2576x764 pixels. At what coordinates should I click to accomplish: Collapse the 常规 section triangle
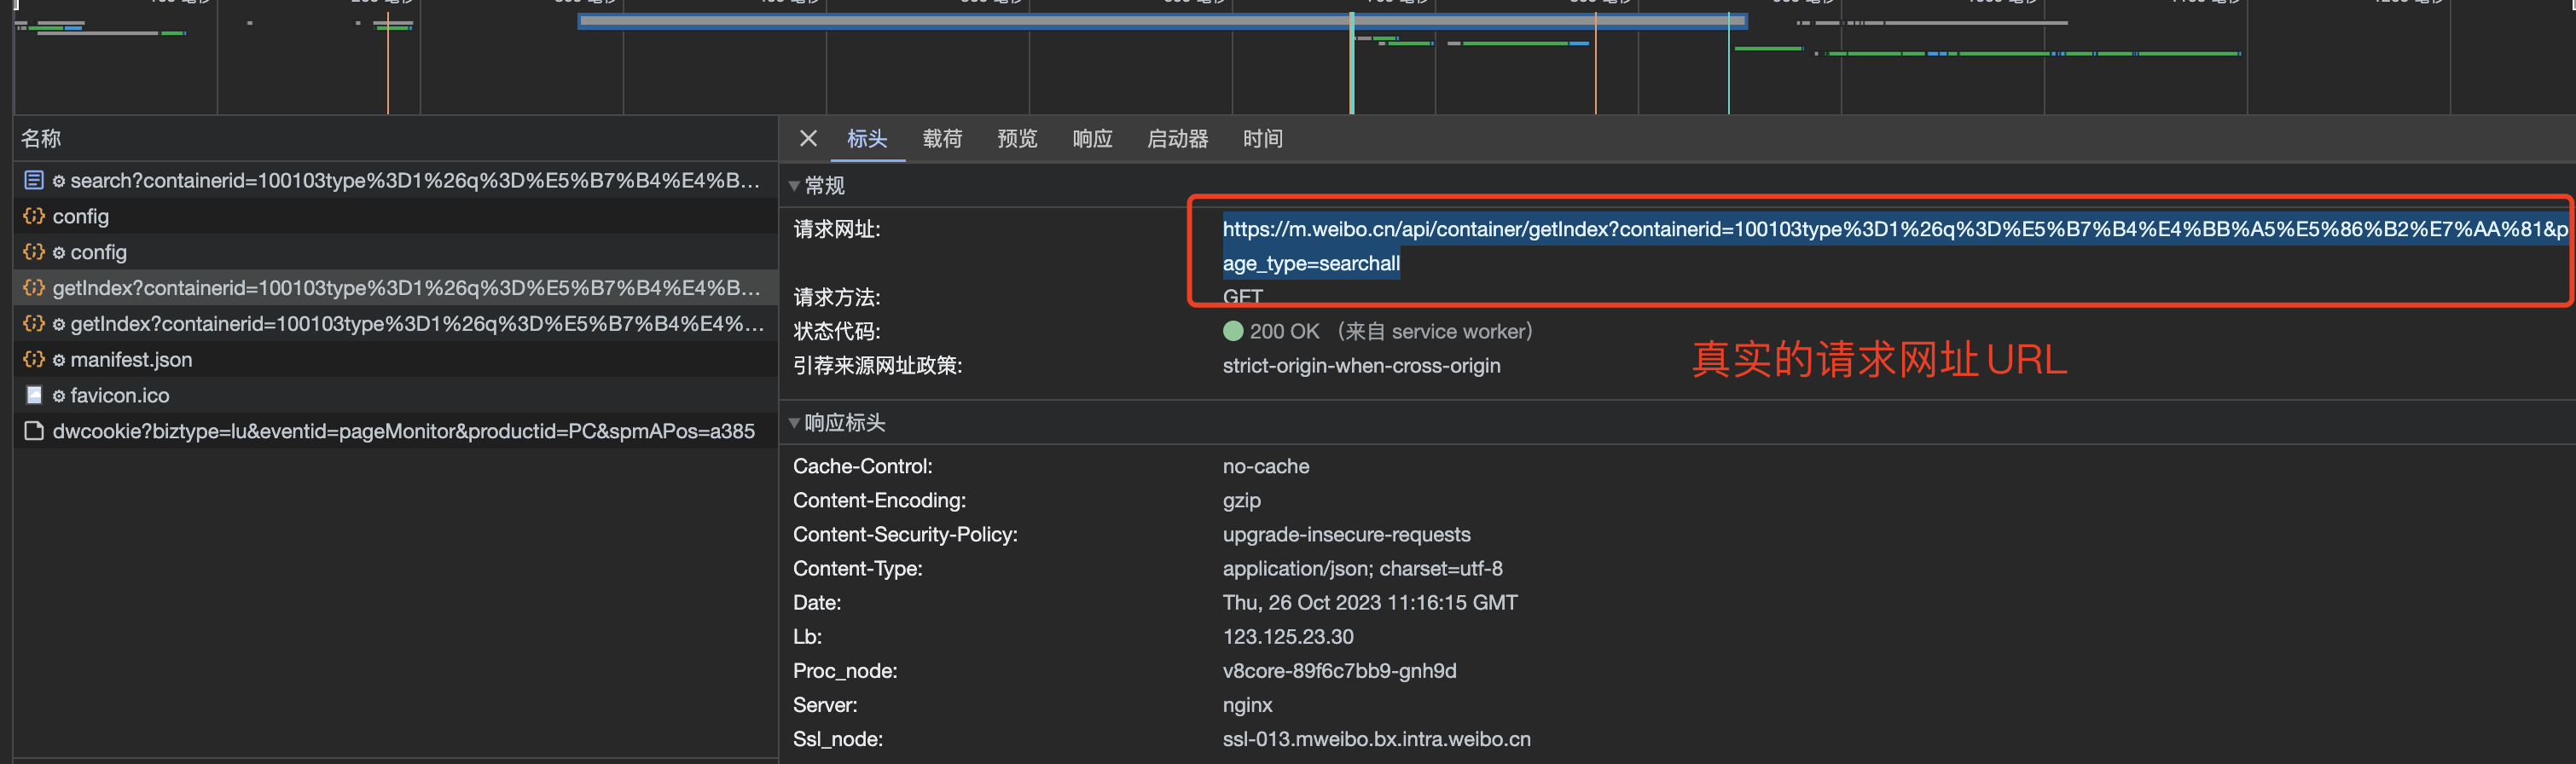(x=794, y=186)
